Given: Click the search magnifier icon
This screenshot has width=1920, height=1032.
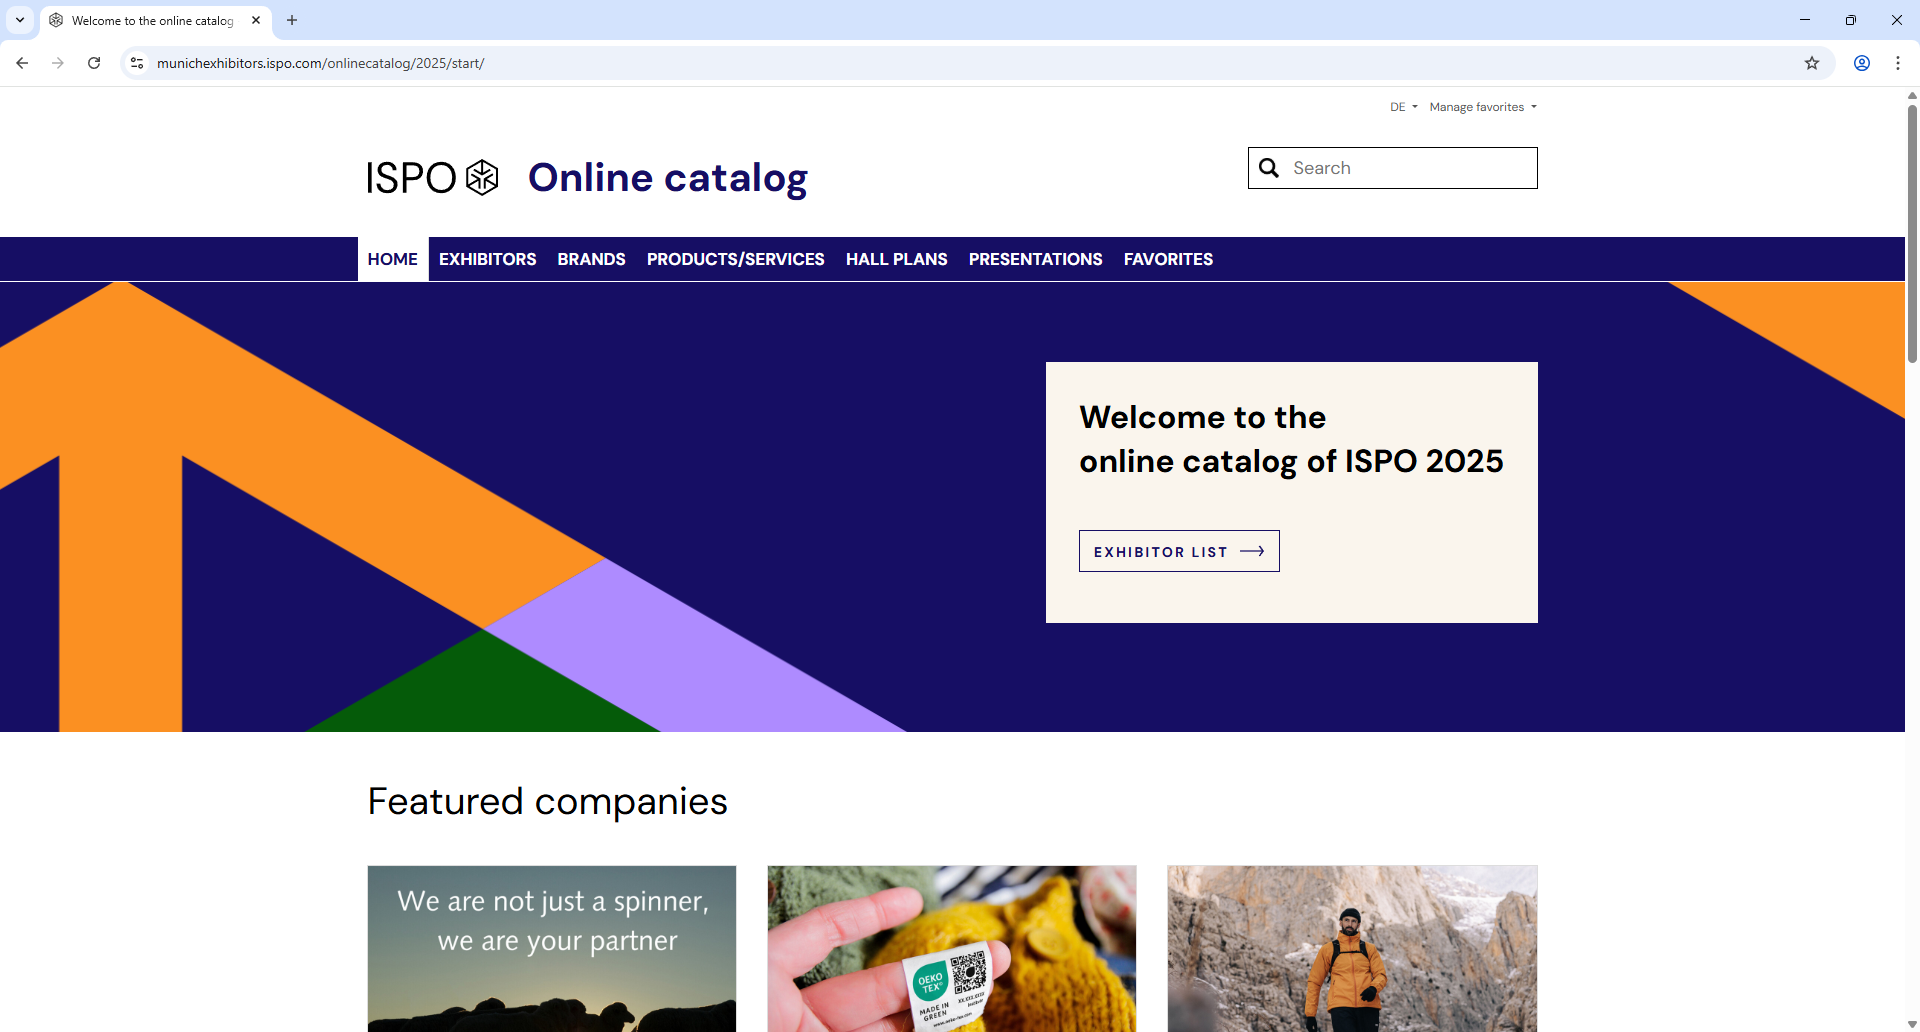Looking at the screenshot, I should pyautogui.click(x=1269, y=168).
